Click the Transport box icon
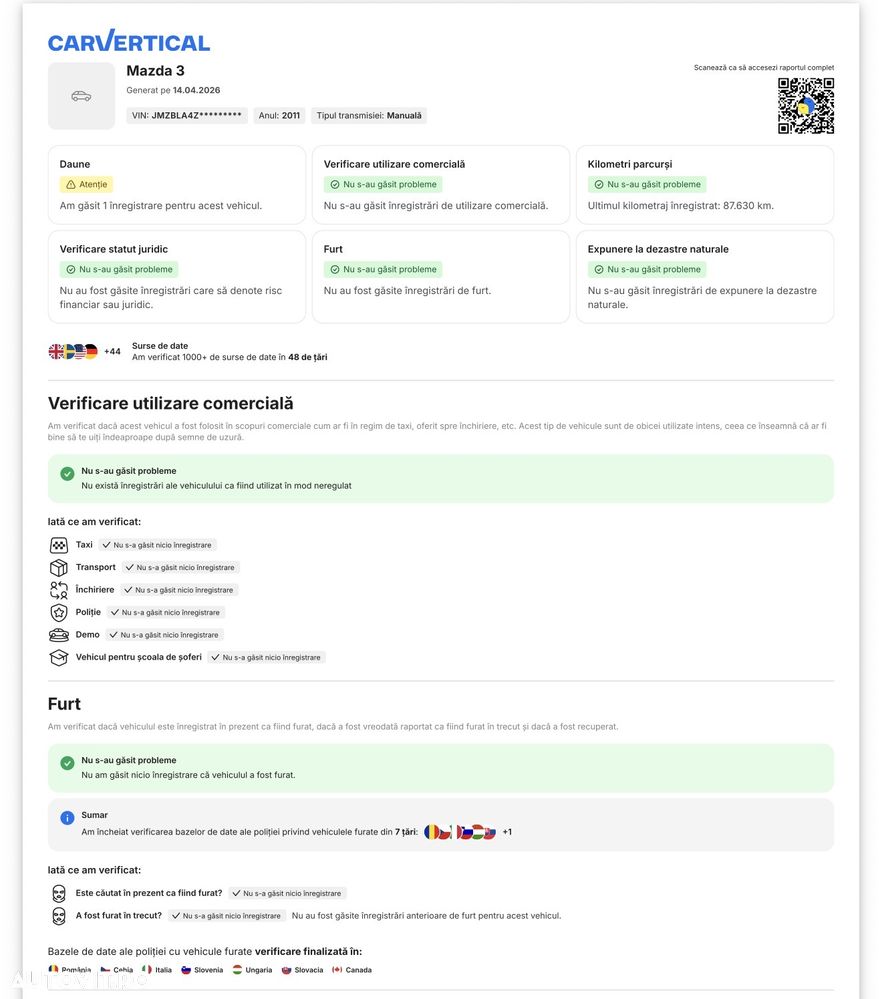 coord(59,568)
